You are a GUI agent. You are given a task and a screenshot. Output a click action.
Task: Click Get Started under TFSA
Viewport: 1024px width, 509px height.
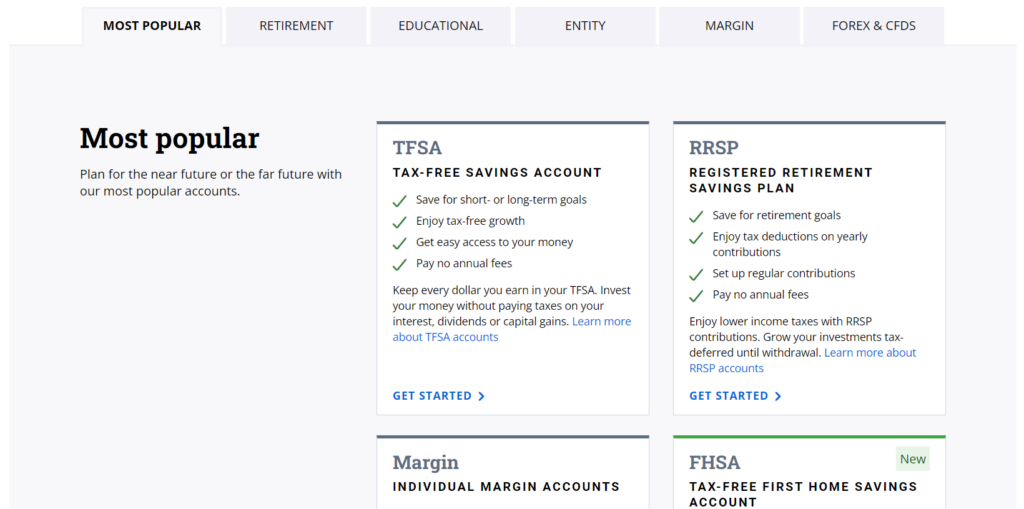[x=432, y=396]
